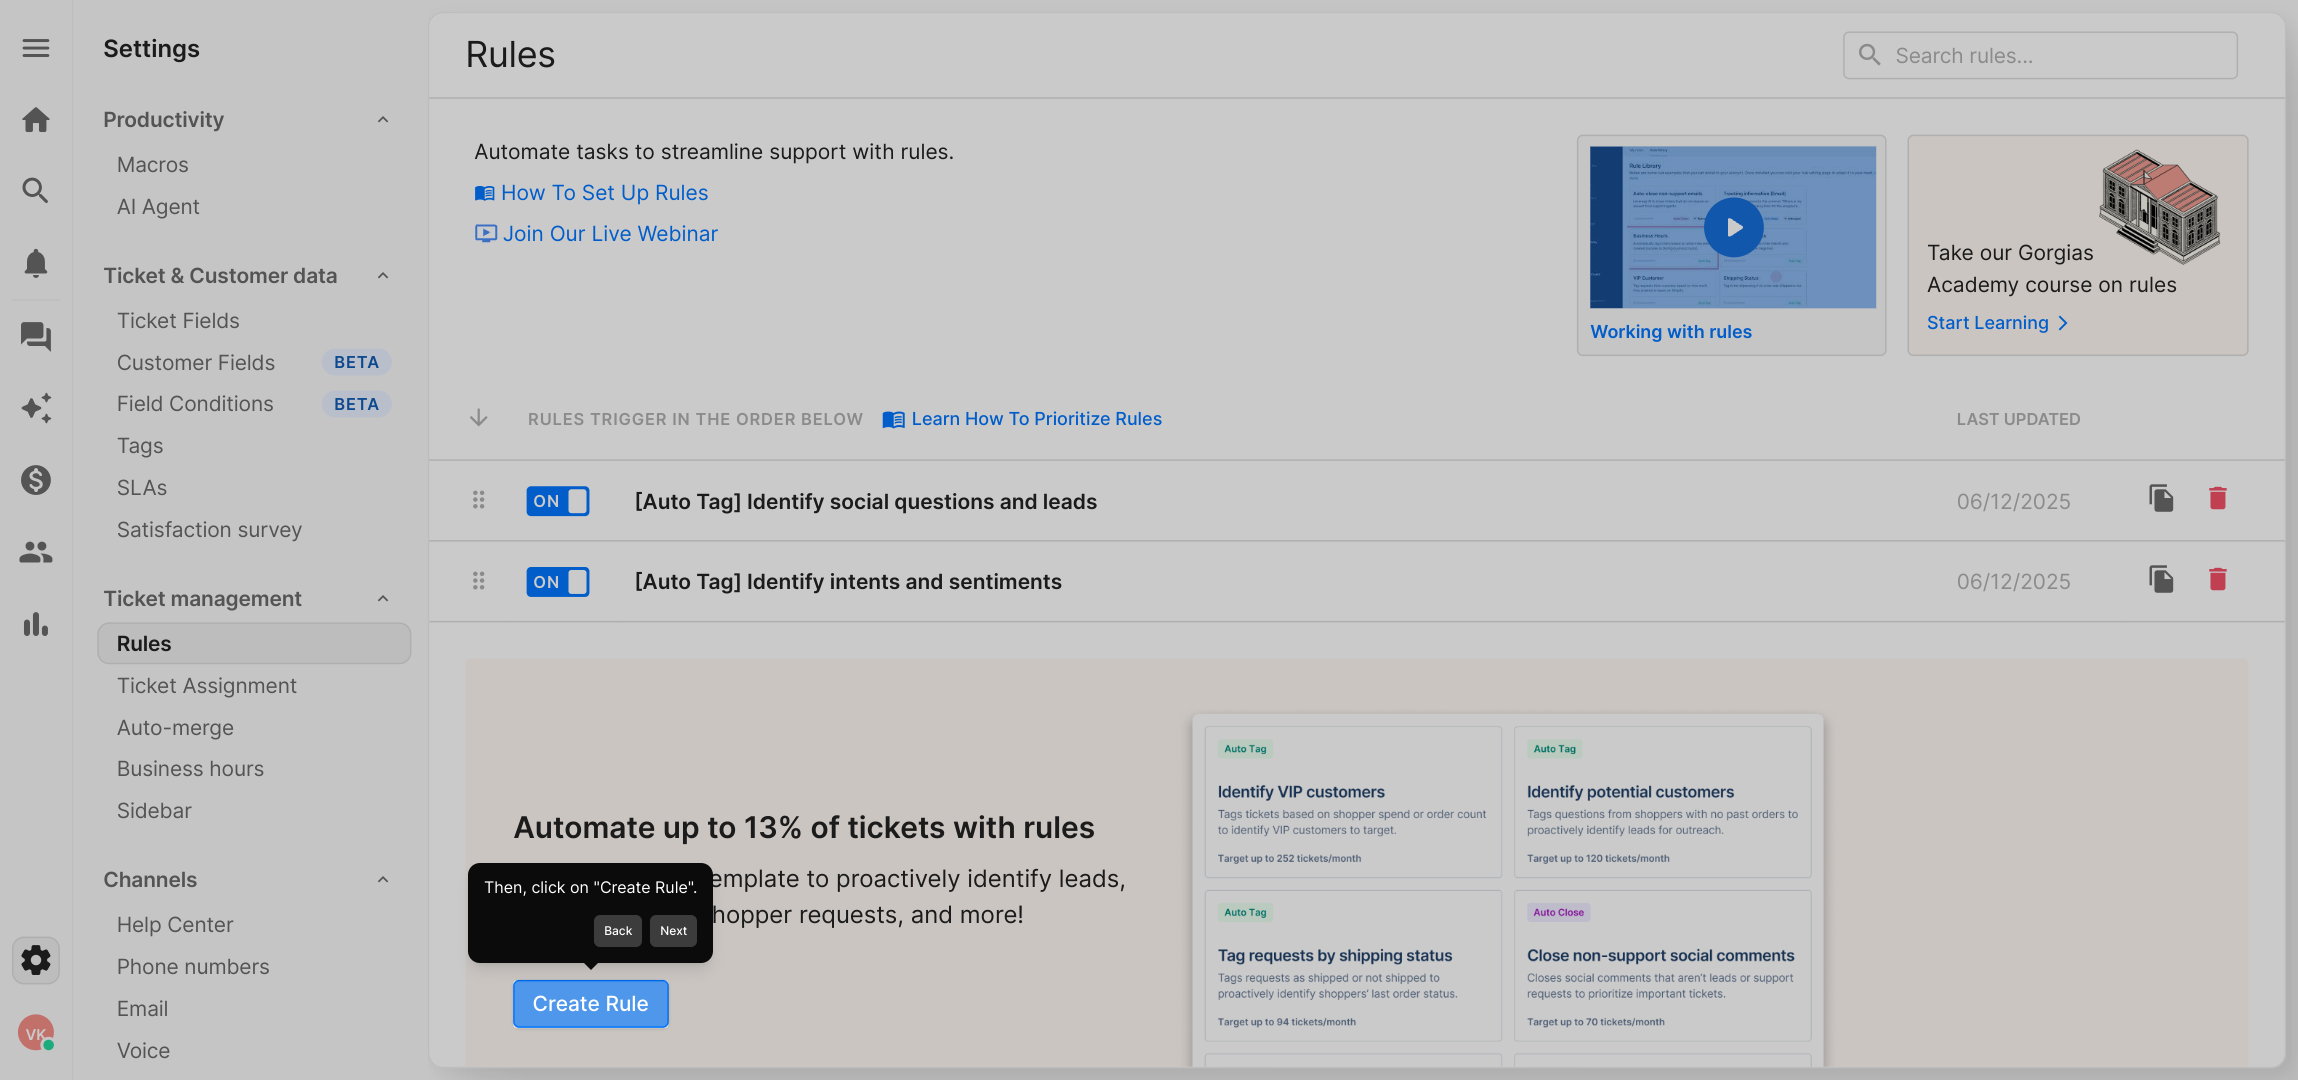The width and height of the screenshot is (2298, 1080).
Task: Open the Identify VIP customers template card
Action: point(1353,803)
